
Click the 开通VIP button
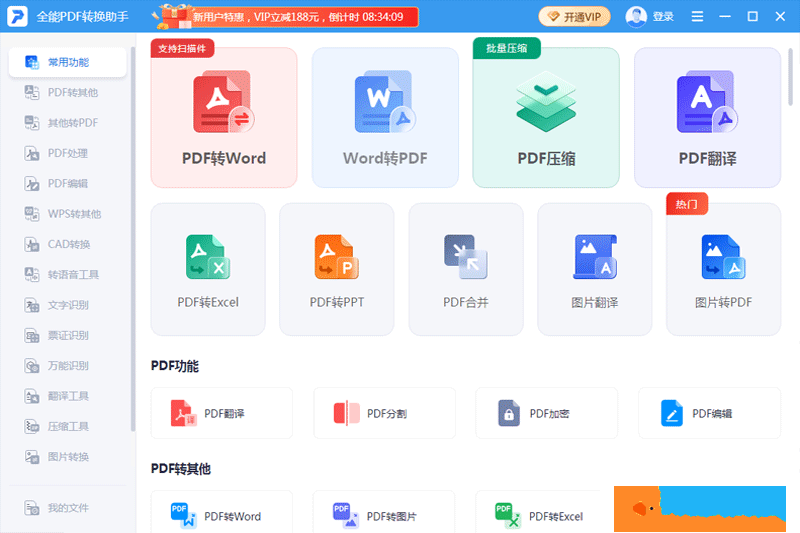(x=574, y=17)
